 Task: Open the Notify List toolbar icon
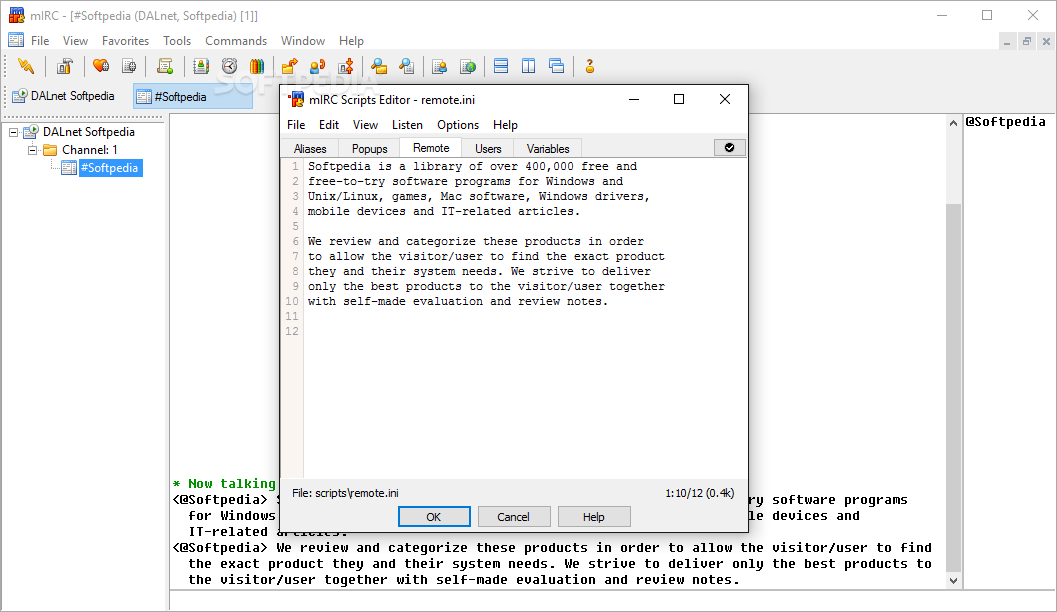[x=440, y=66]
